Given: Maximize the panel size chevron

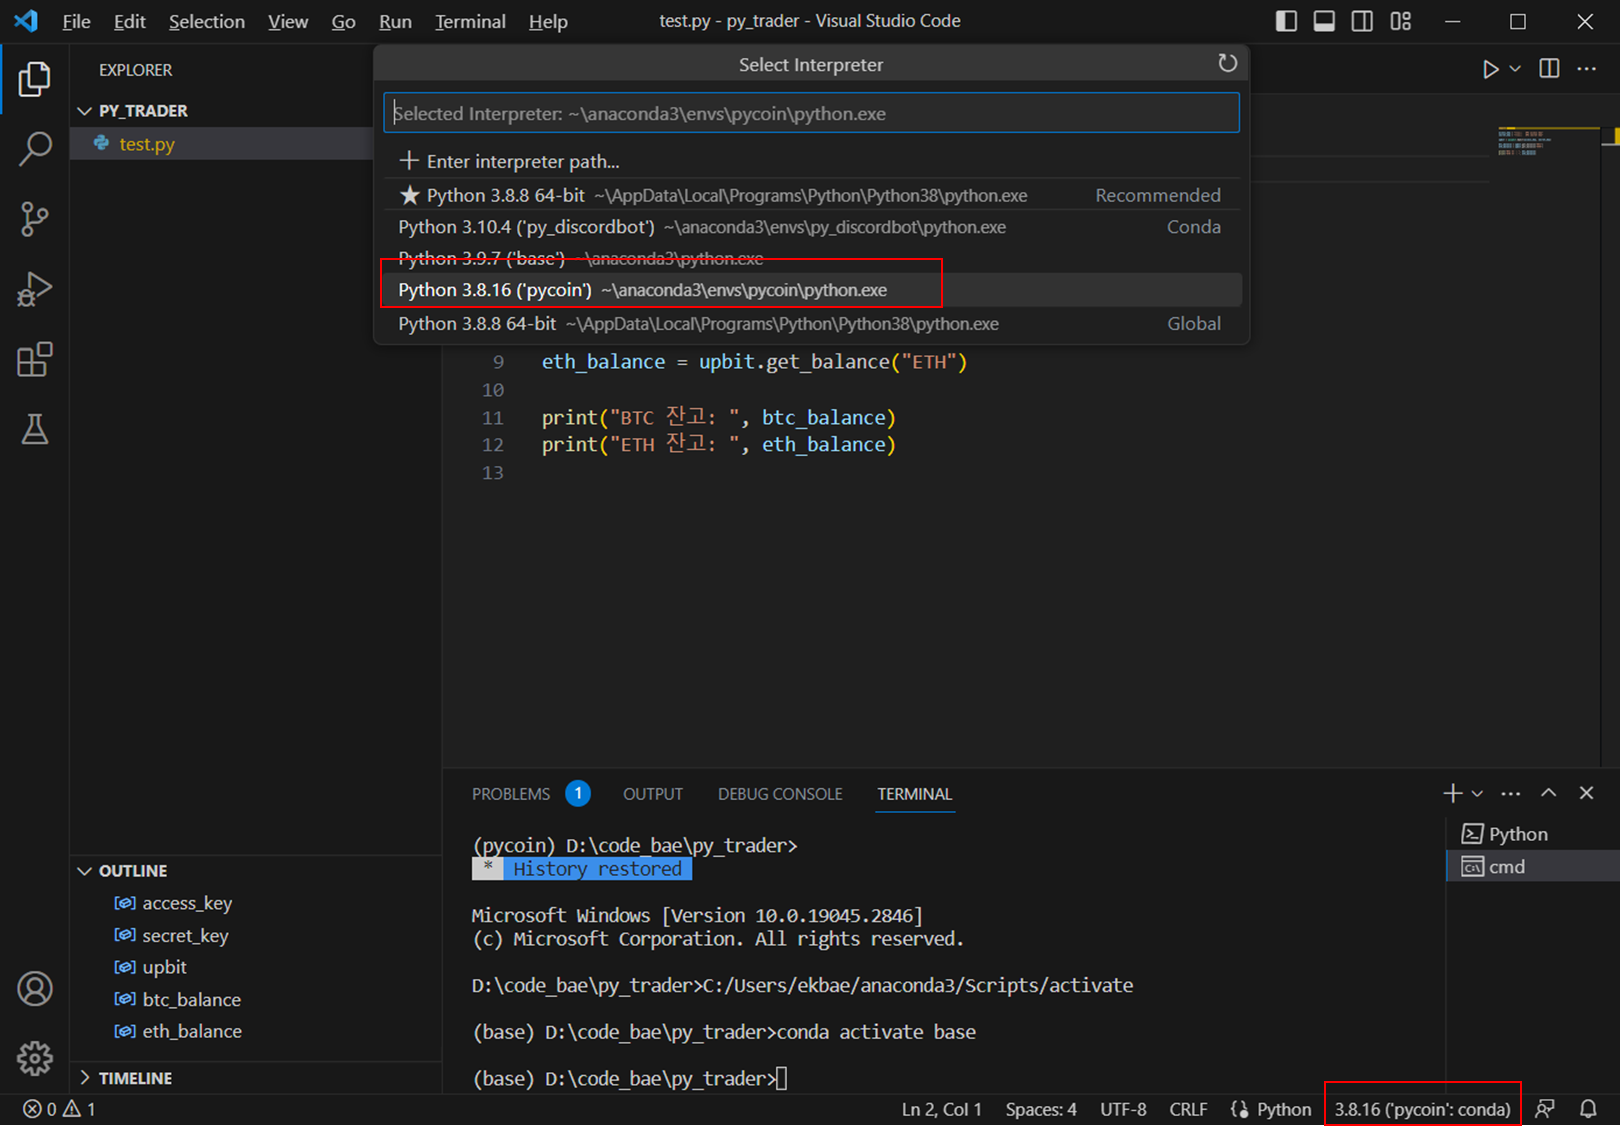Looking at the screenshot, I should [x=1548, y=793].
